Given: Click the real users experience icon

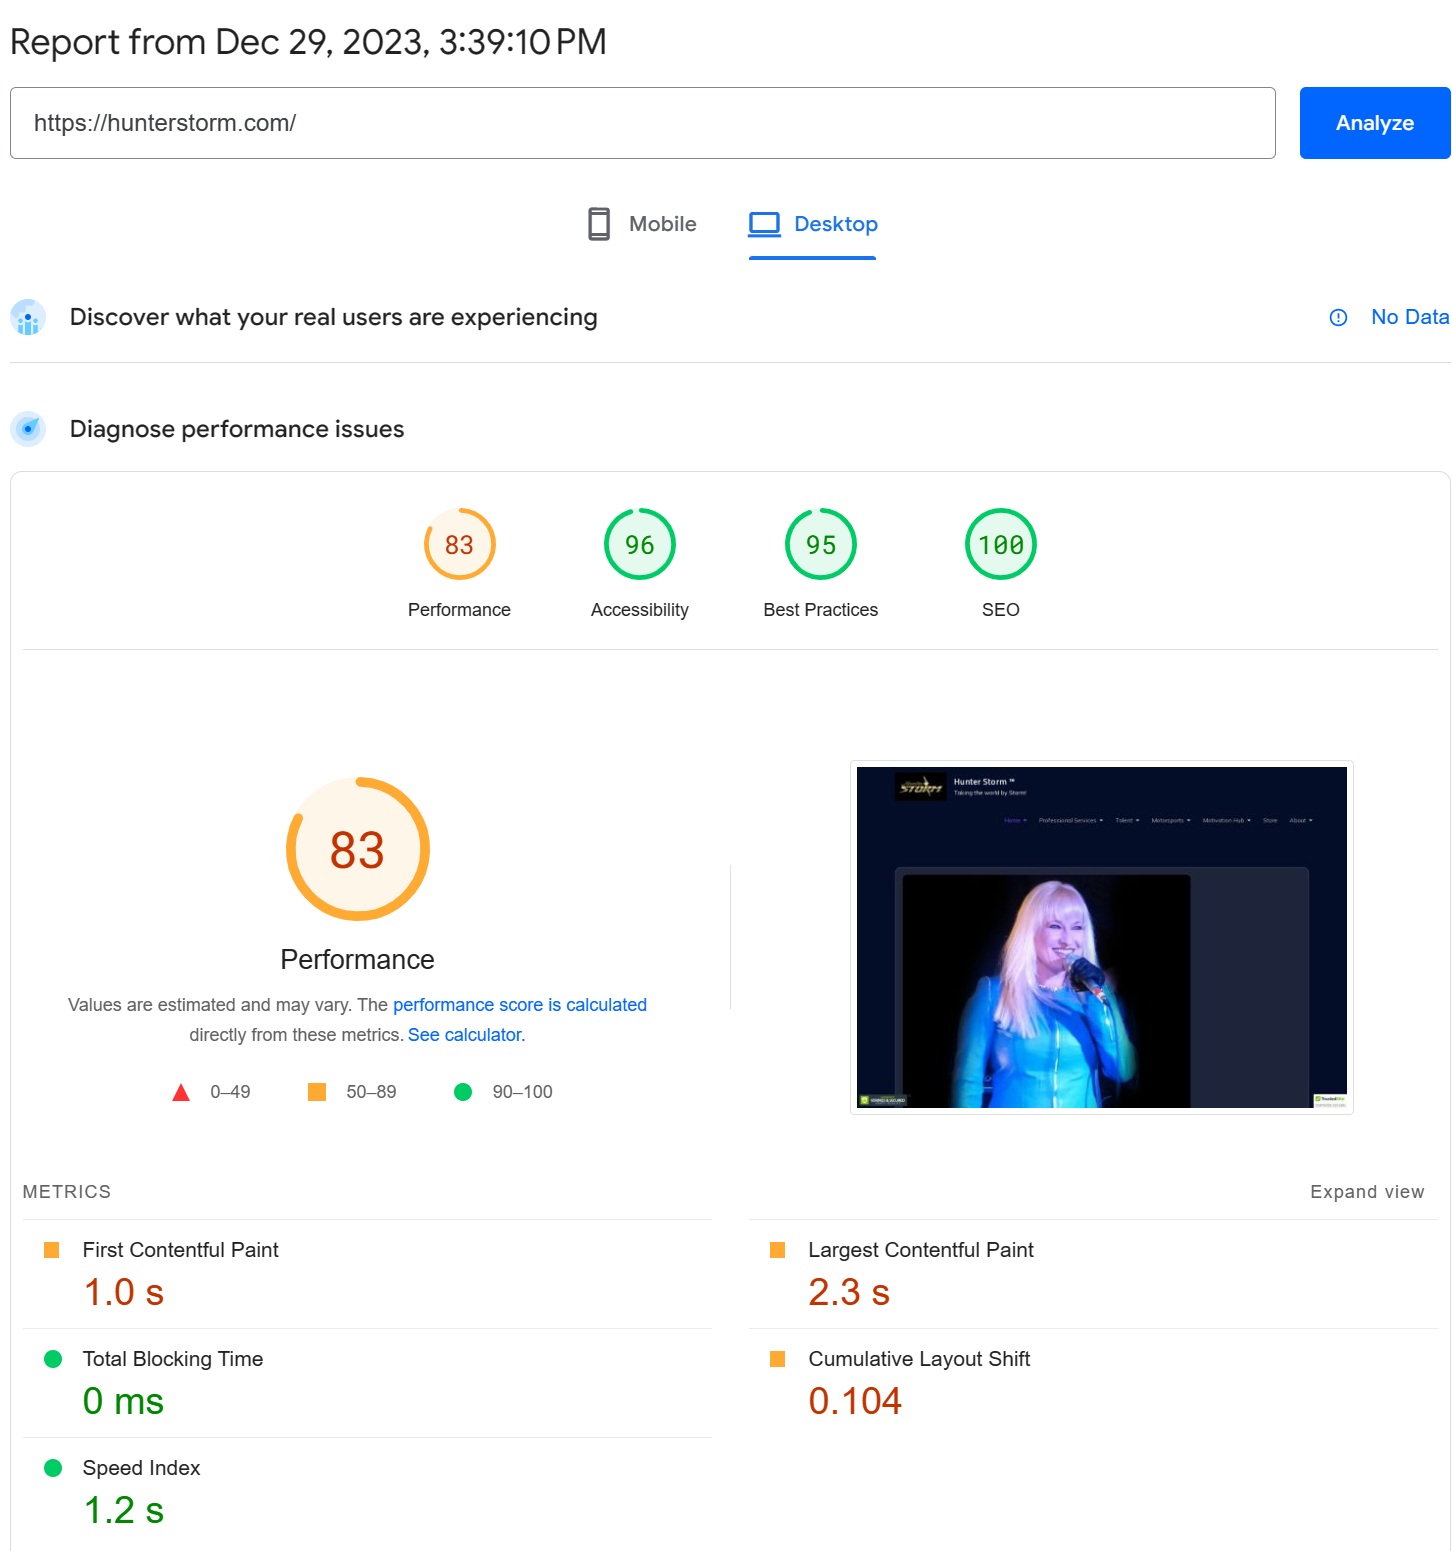Looking at the screenshot, I should click(x=28, y=318).
